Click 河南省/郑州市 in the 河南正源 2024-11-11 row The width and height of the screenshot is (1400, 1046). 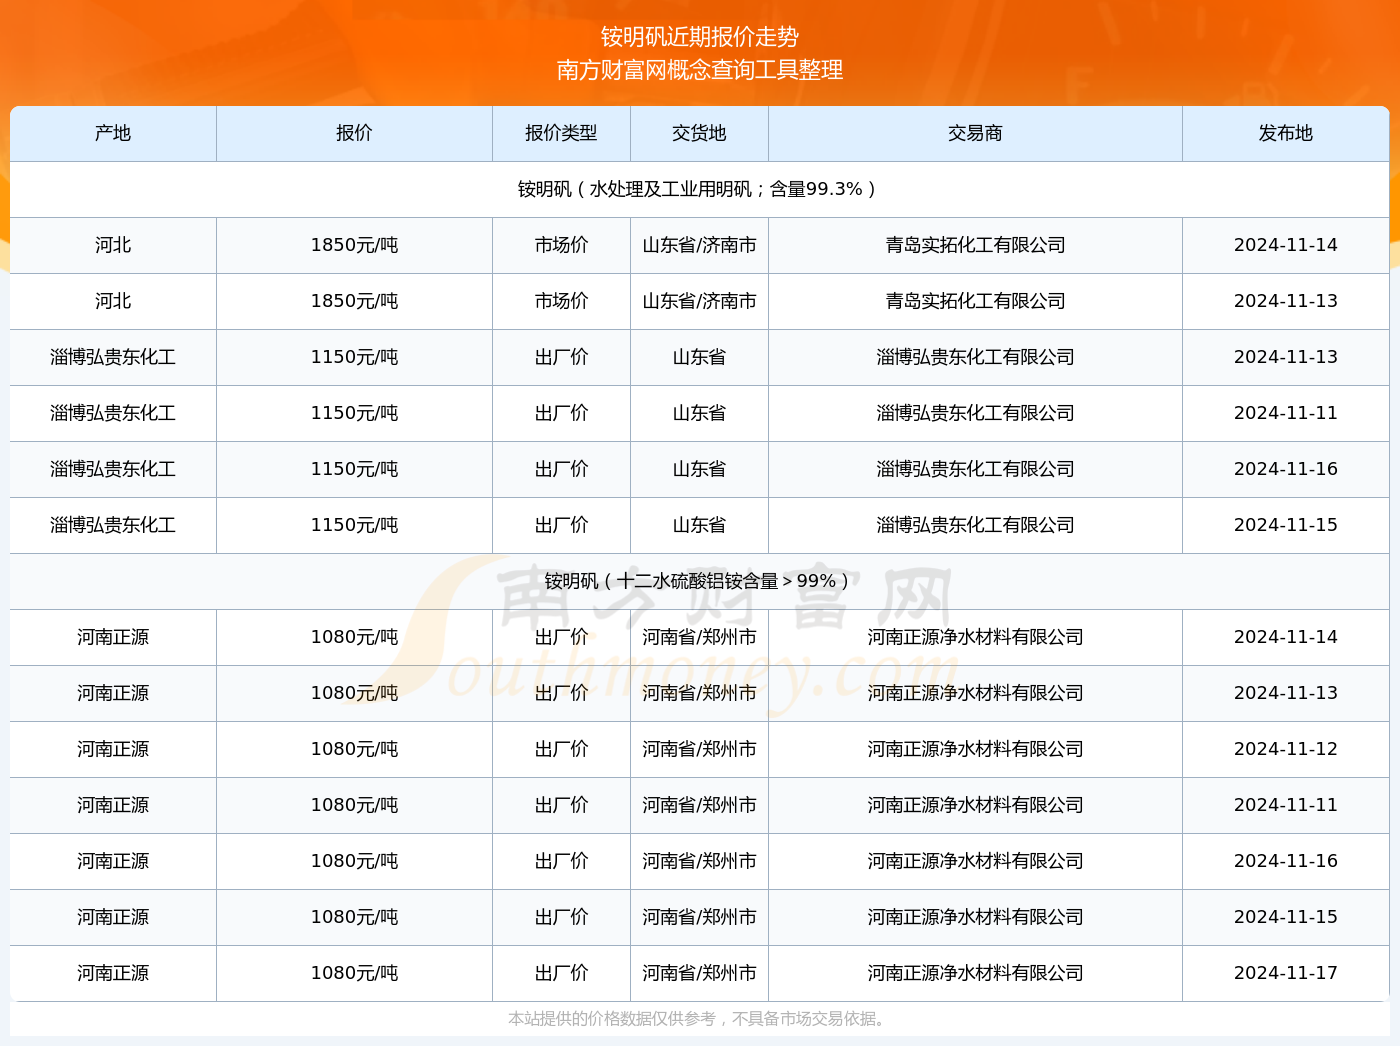pyautogui.click(x=699, y=805)
